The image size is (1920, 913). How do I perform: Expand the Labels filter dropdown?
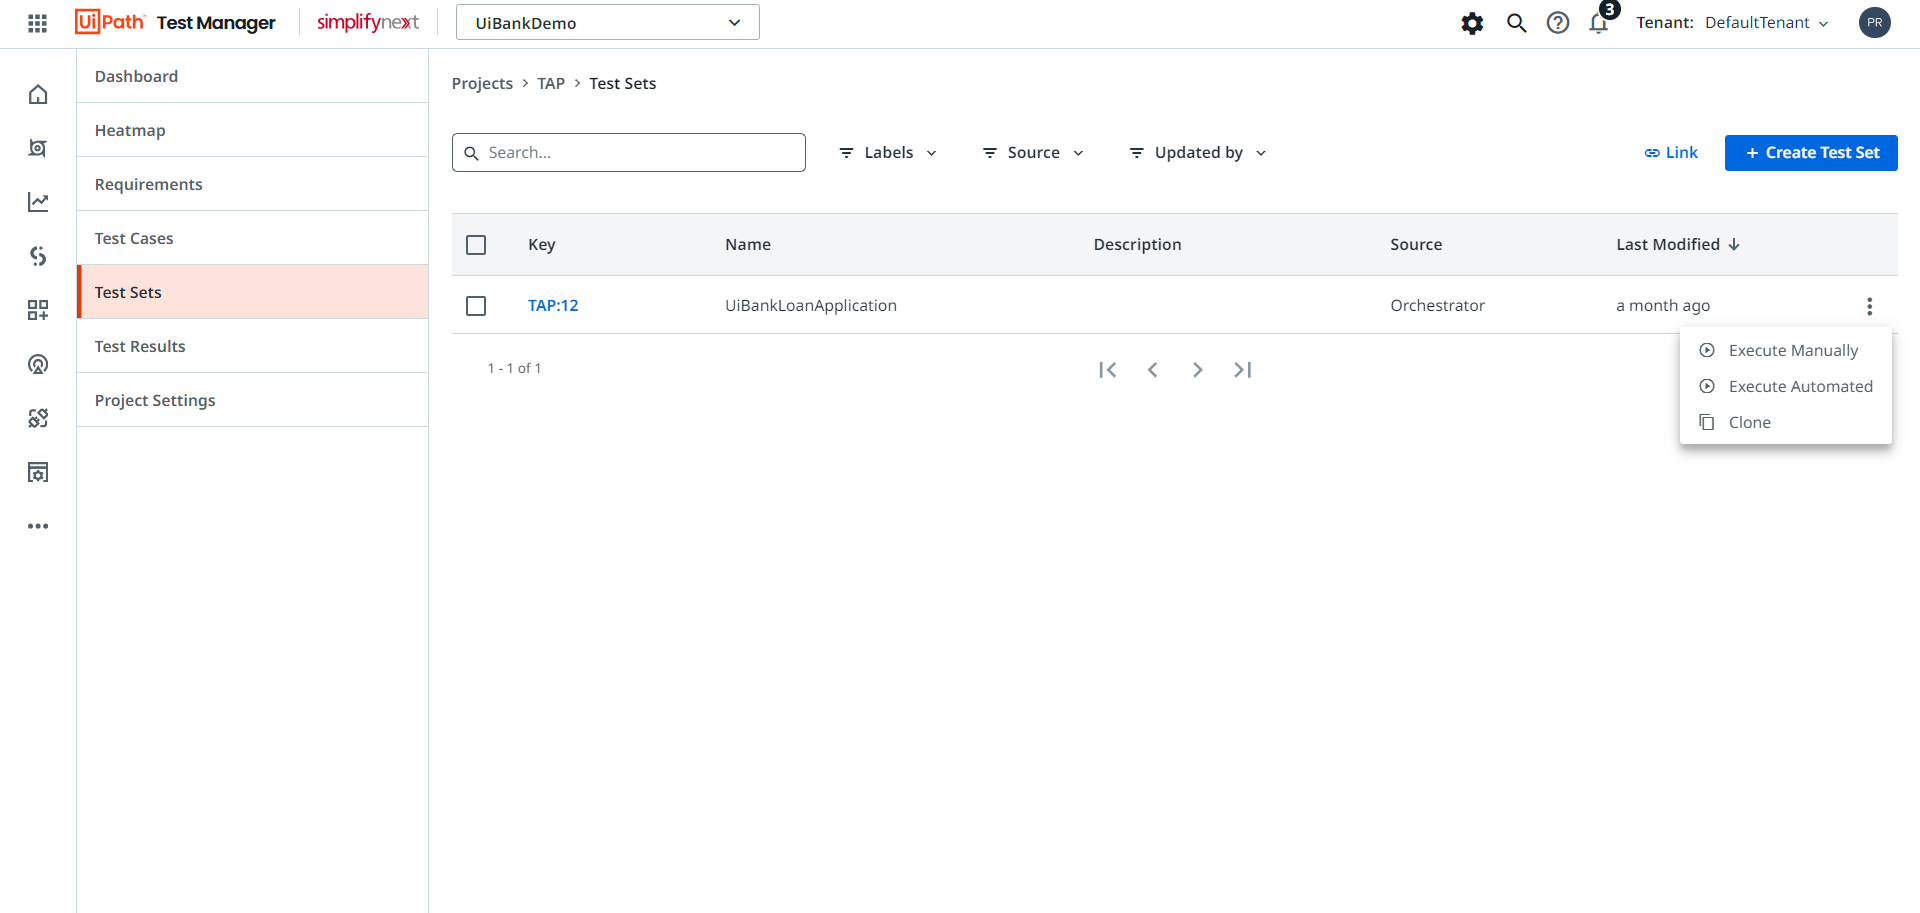click(888, 153)
